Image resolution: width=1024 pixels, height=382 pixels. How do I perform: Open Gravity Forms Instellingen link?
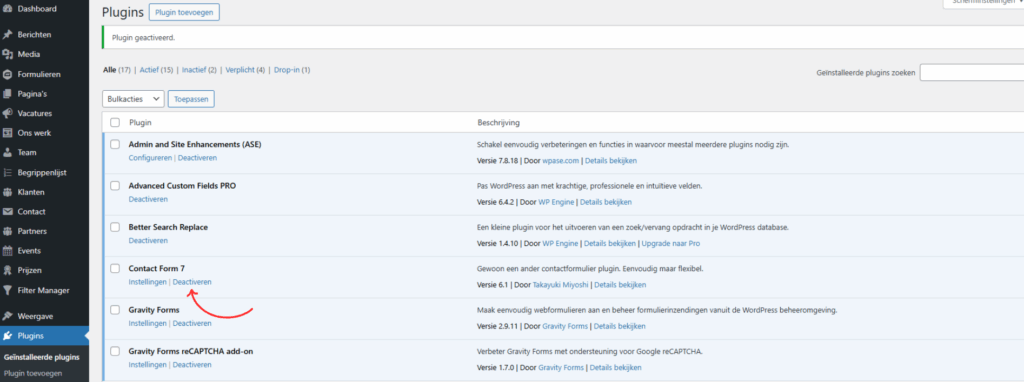[148, 323]
